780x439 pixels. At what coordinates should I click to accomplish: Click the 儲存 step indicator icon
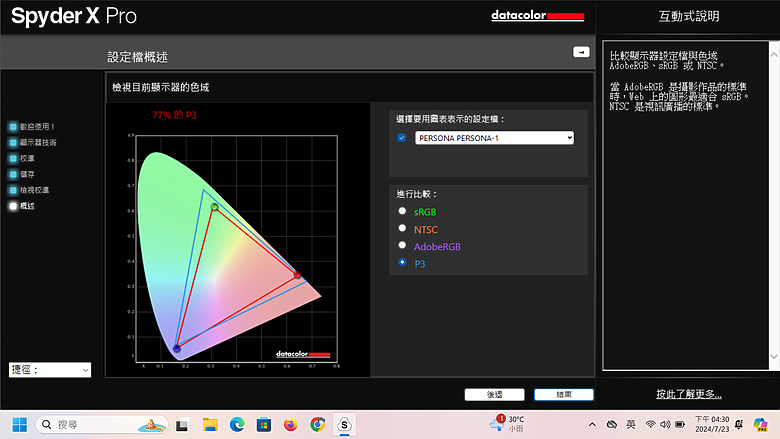tap(13, 175)
